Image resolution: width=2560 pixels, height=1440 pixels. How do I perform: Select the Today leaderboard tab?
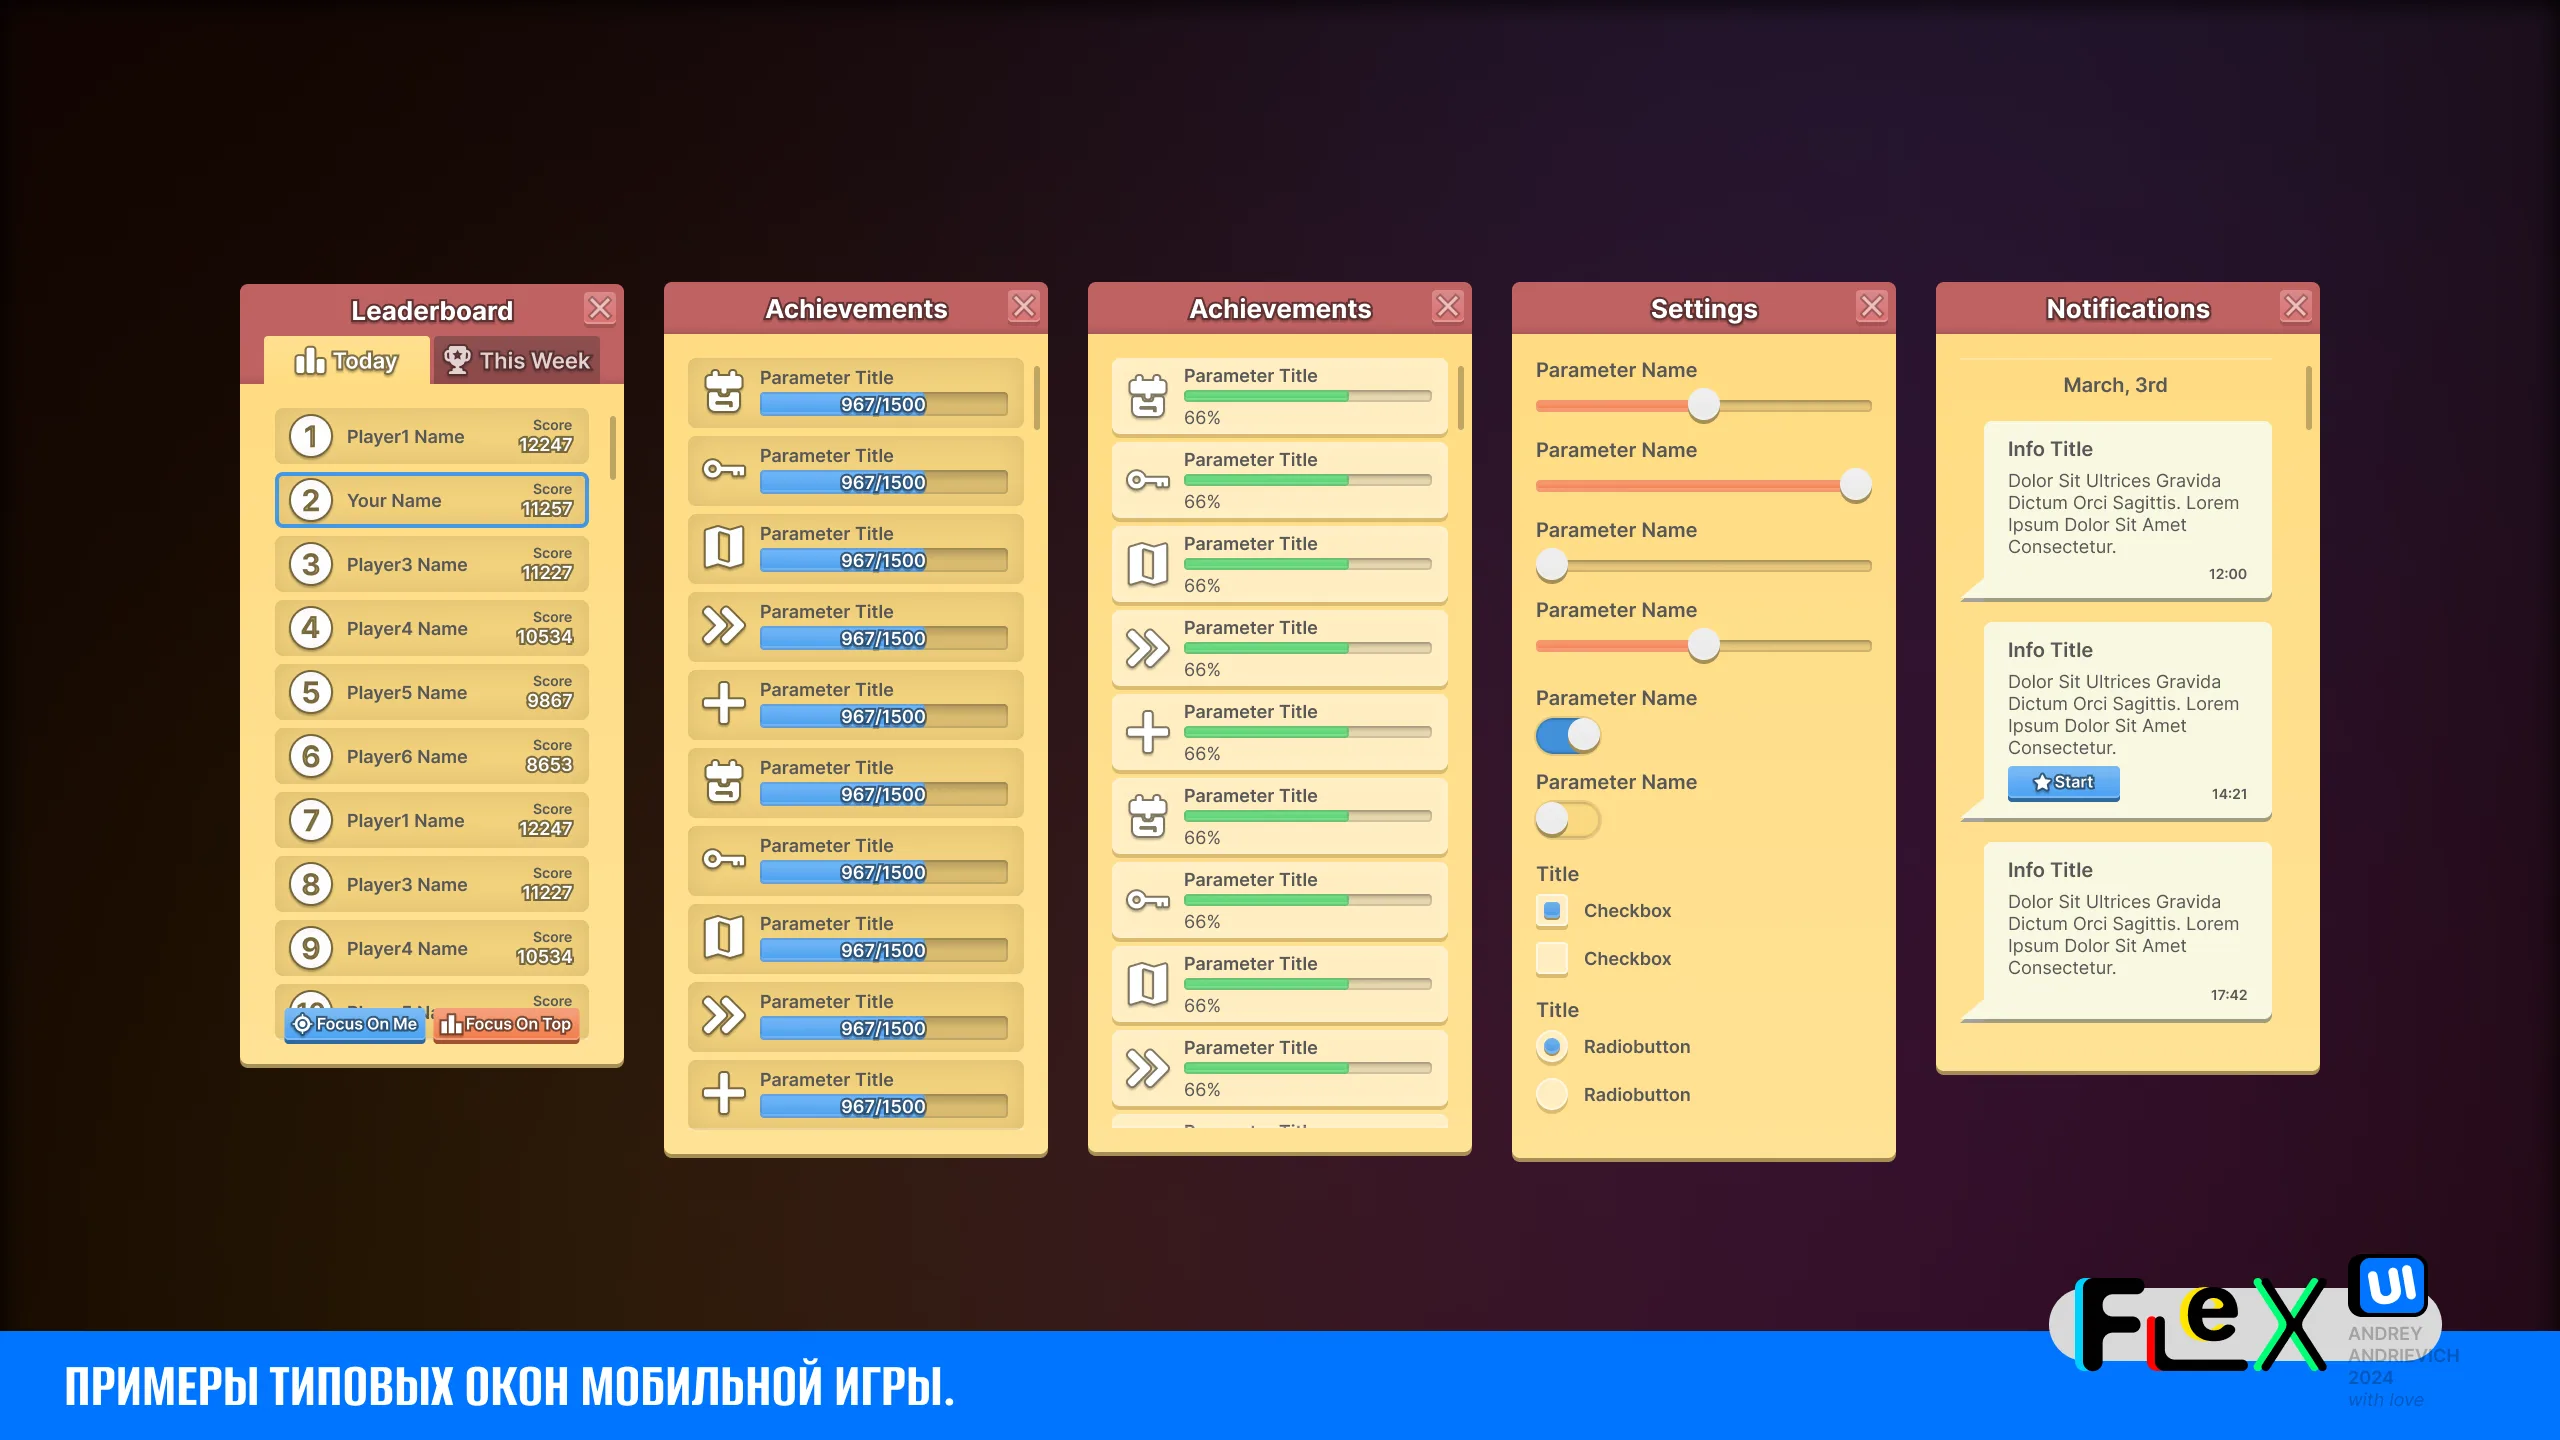(x=346, y=360)
